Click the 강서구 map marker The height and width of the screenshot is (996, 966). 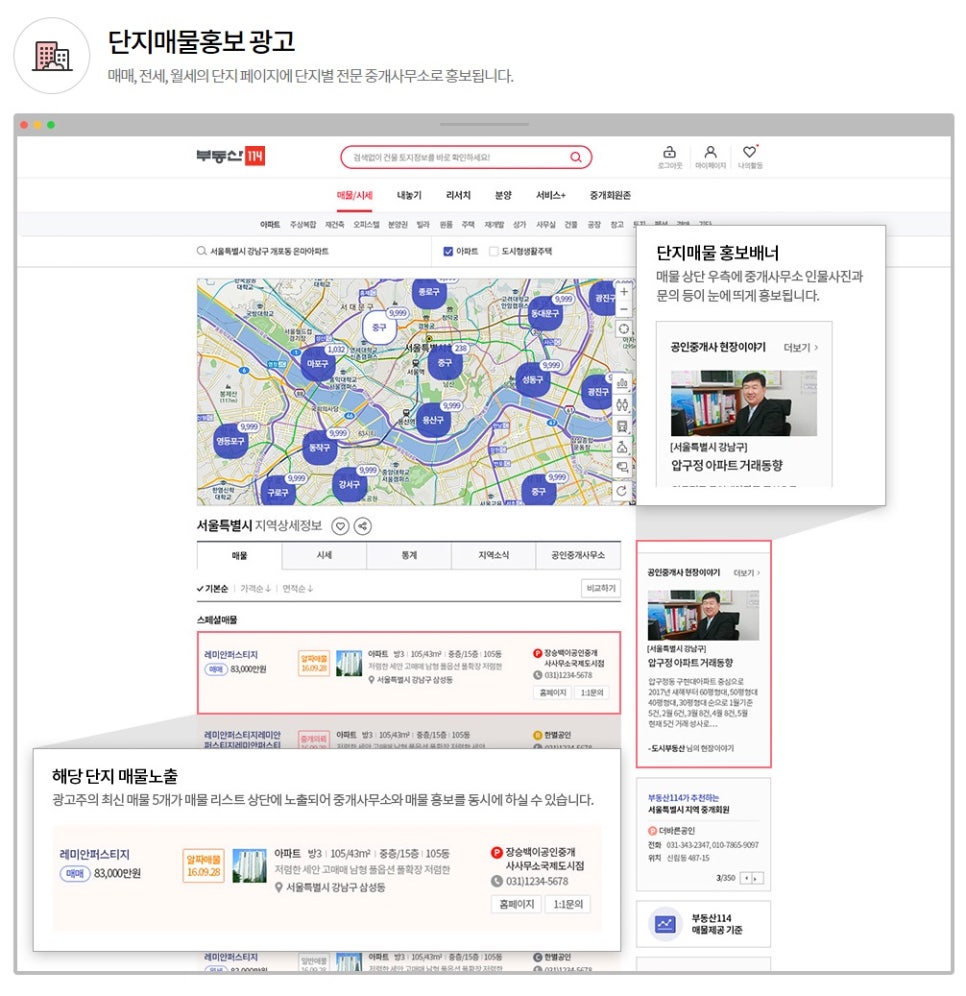[349, 484]
